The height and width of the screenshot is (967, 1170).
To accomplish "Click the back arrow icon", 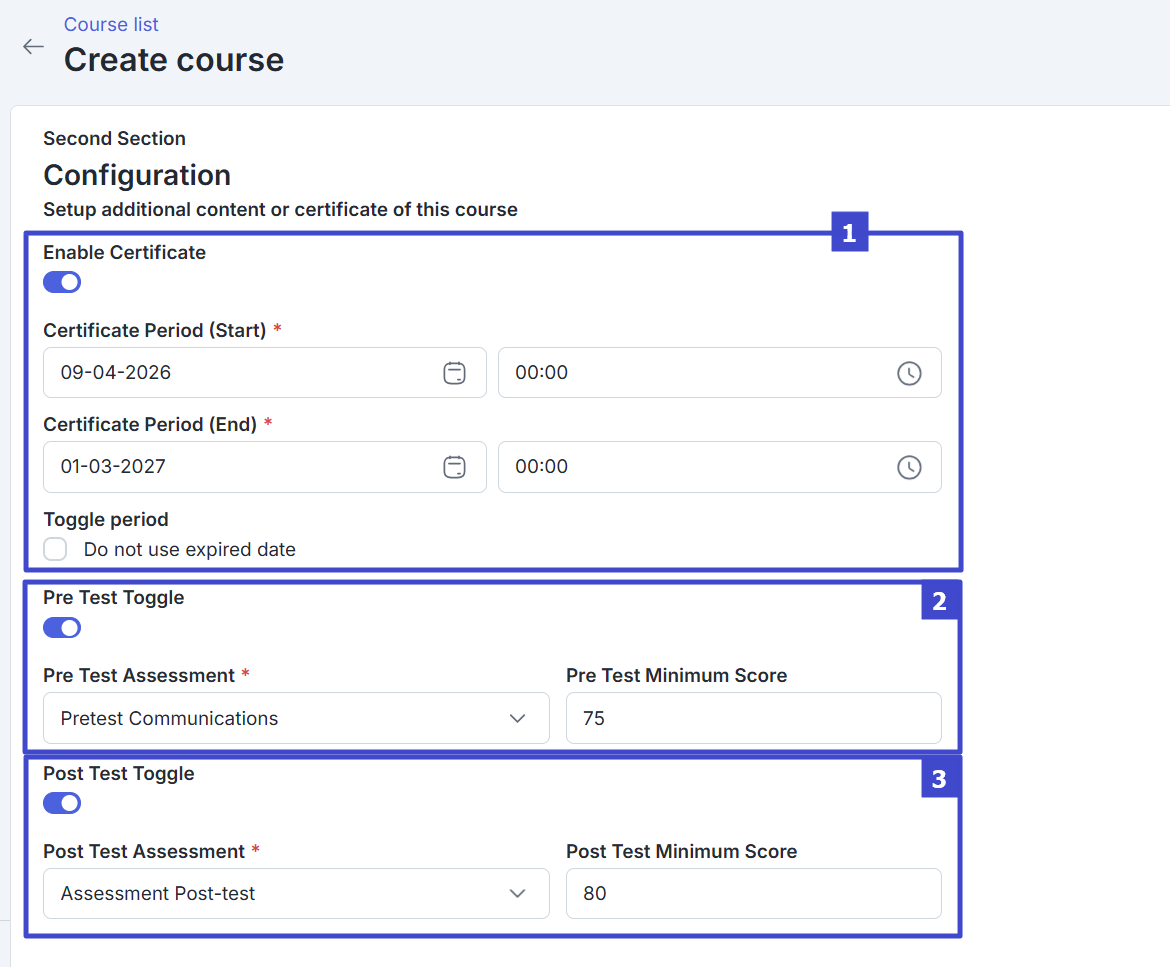I will click(x=33, y=47).
